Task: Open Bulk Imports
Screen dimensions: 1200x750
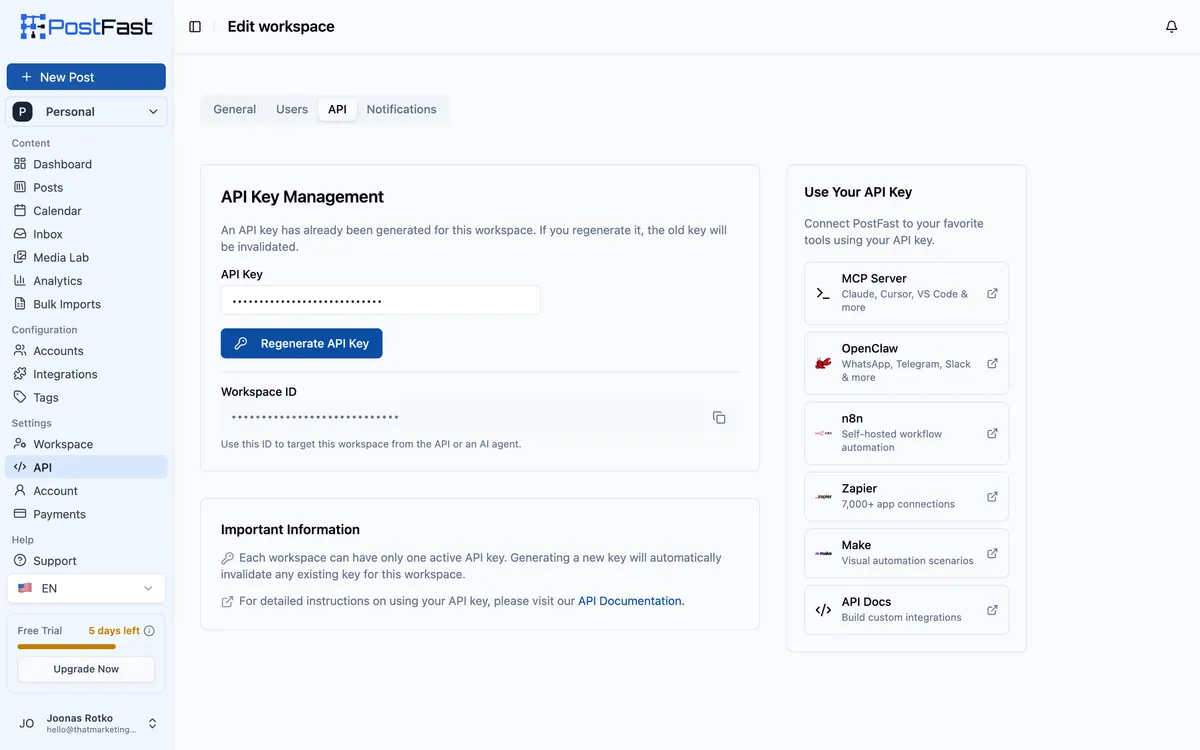Action: pyautogui.click(x=87, y=304)
